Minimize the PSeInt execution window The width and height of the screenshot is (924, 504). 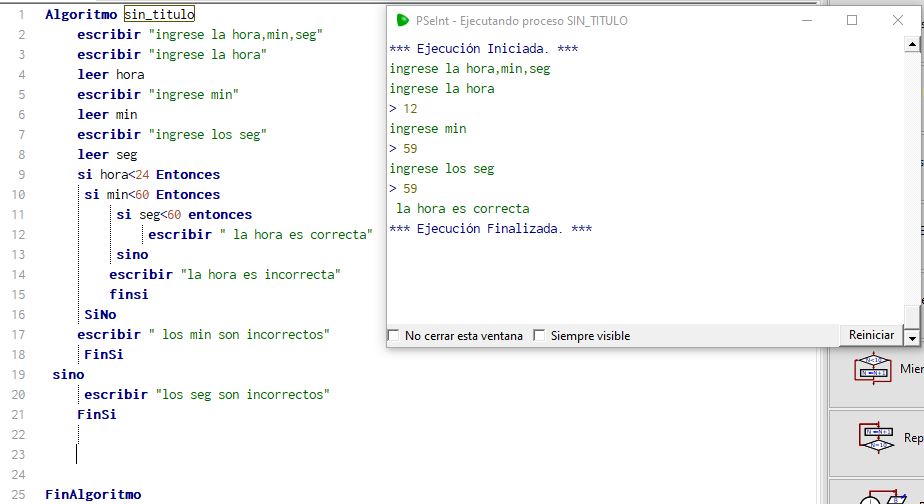tap(806, 20)
